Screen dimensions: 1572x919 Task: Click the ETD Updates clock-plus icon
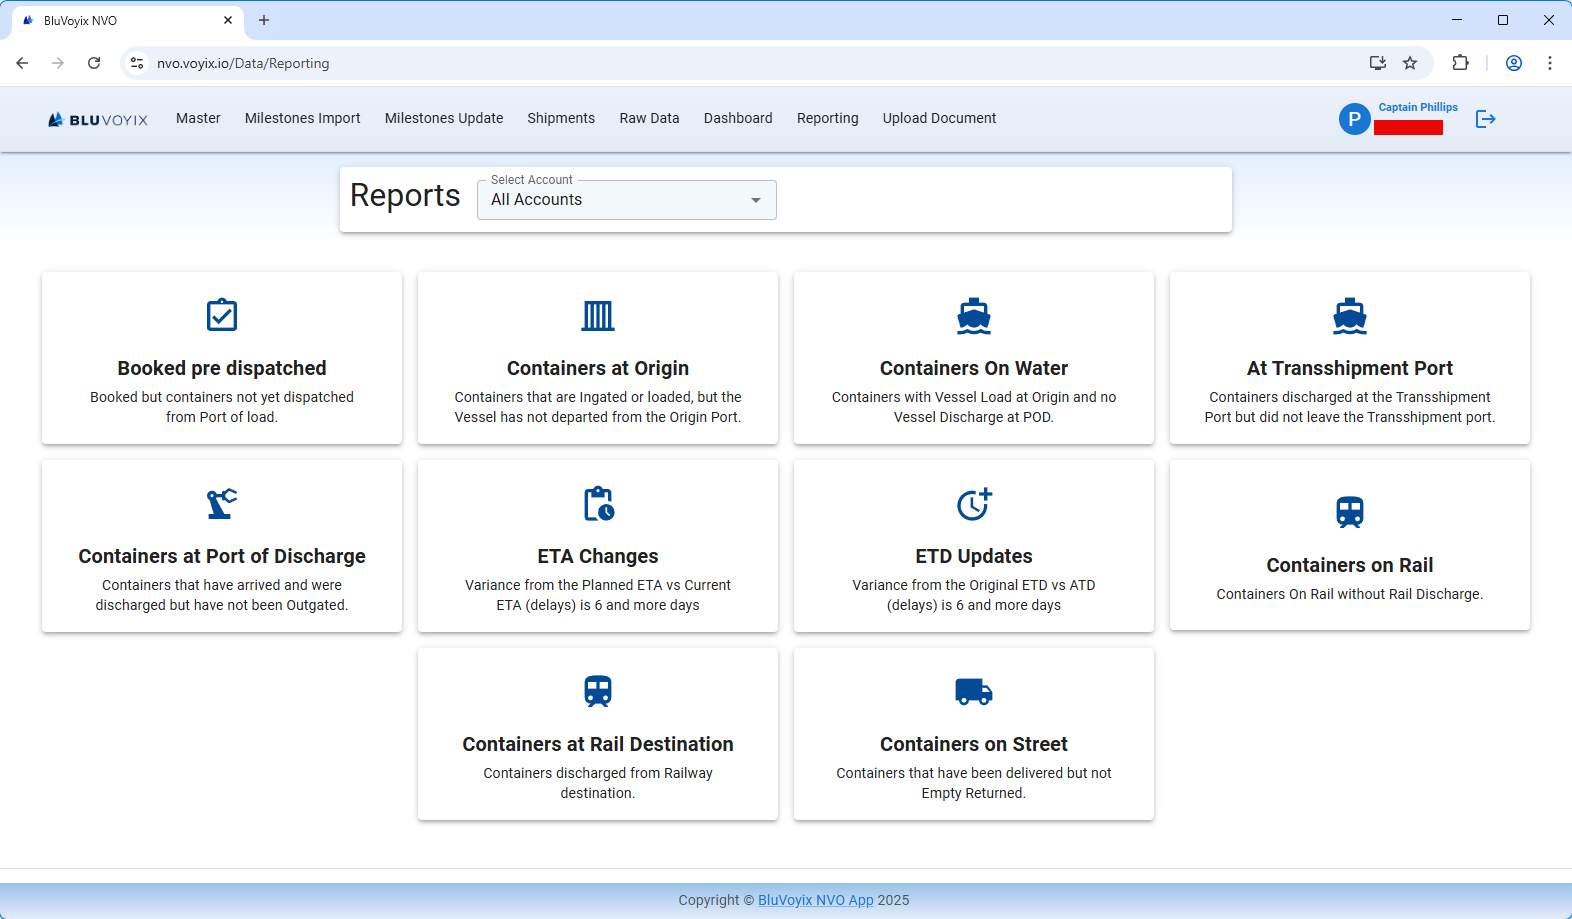coord(973,503)
